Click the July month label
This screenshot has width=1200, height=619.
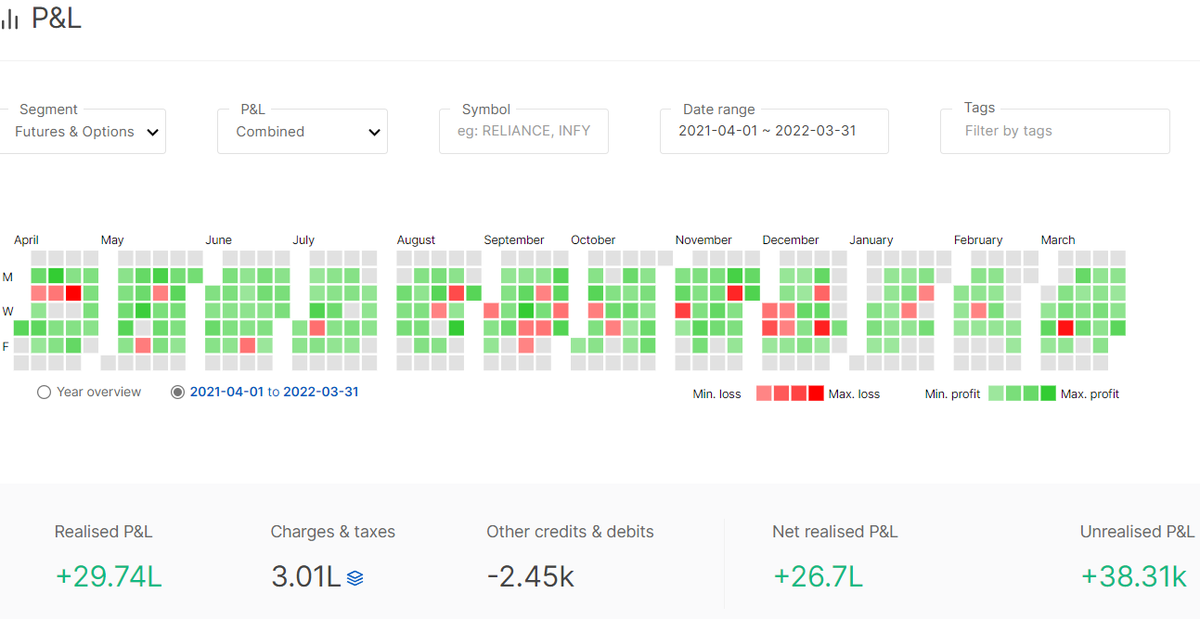(303, 240)
